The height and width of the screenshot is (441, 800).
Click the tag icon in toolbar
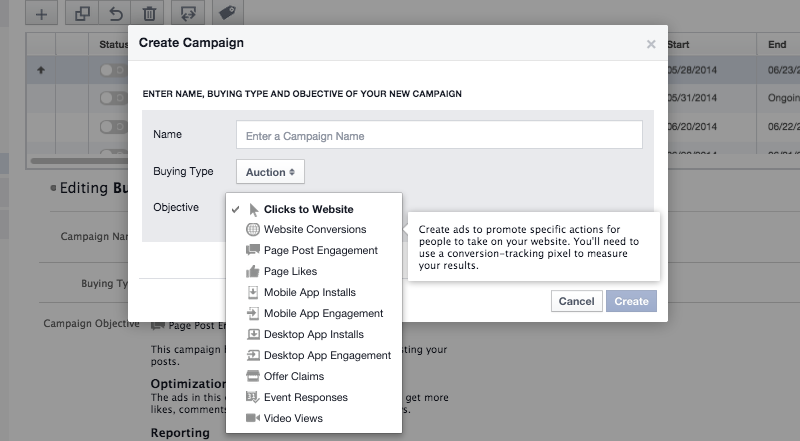tap(227, 13)
